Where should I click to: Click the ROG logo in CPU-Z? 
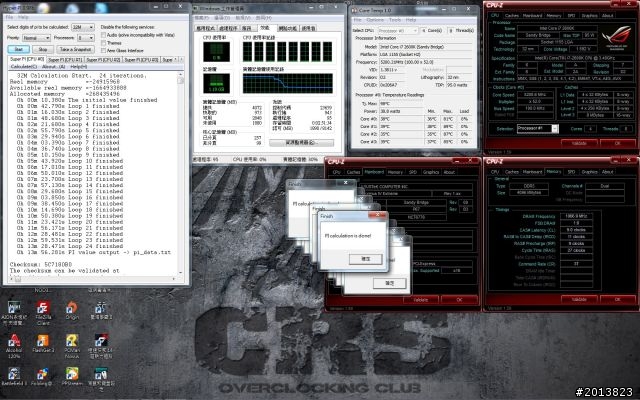pos(617,37)
